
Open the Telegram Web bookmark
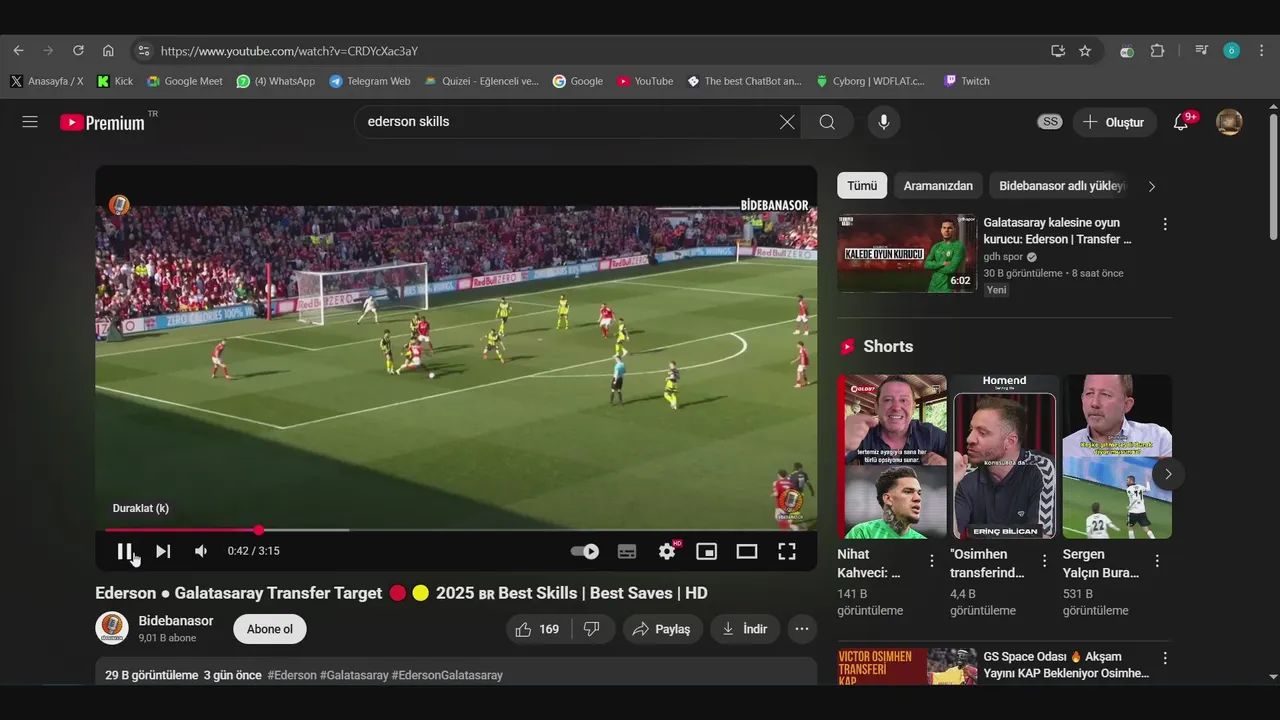[x=370, y=81]
